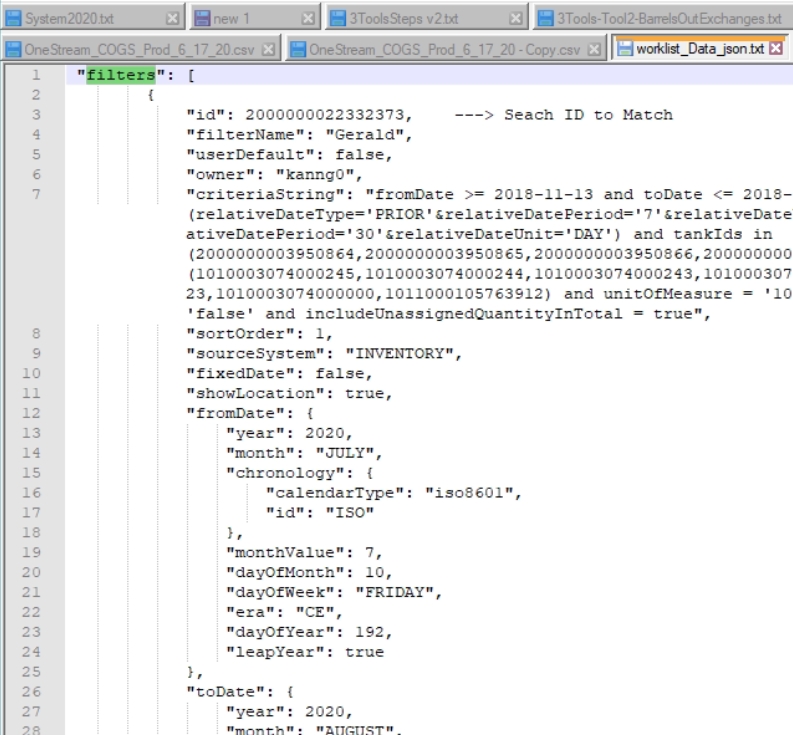
Task: Click the "toDate" key
Action: 226,691
